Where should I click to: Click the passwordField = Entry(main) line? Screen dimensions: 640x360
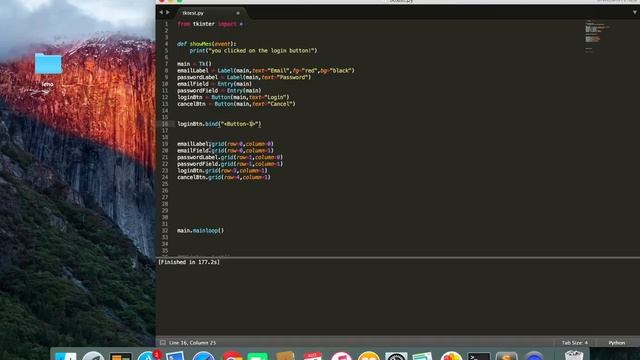pyautogui.click(x=219, y=91)
